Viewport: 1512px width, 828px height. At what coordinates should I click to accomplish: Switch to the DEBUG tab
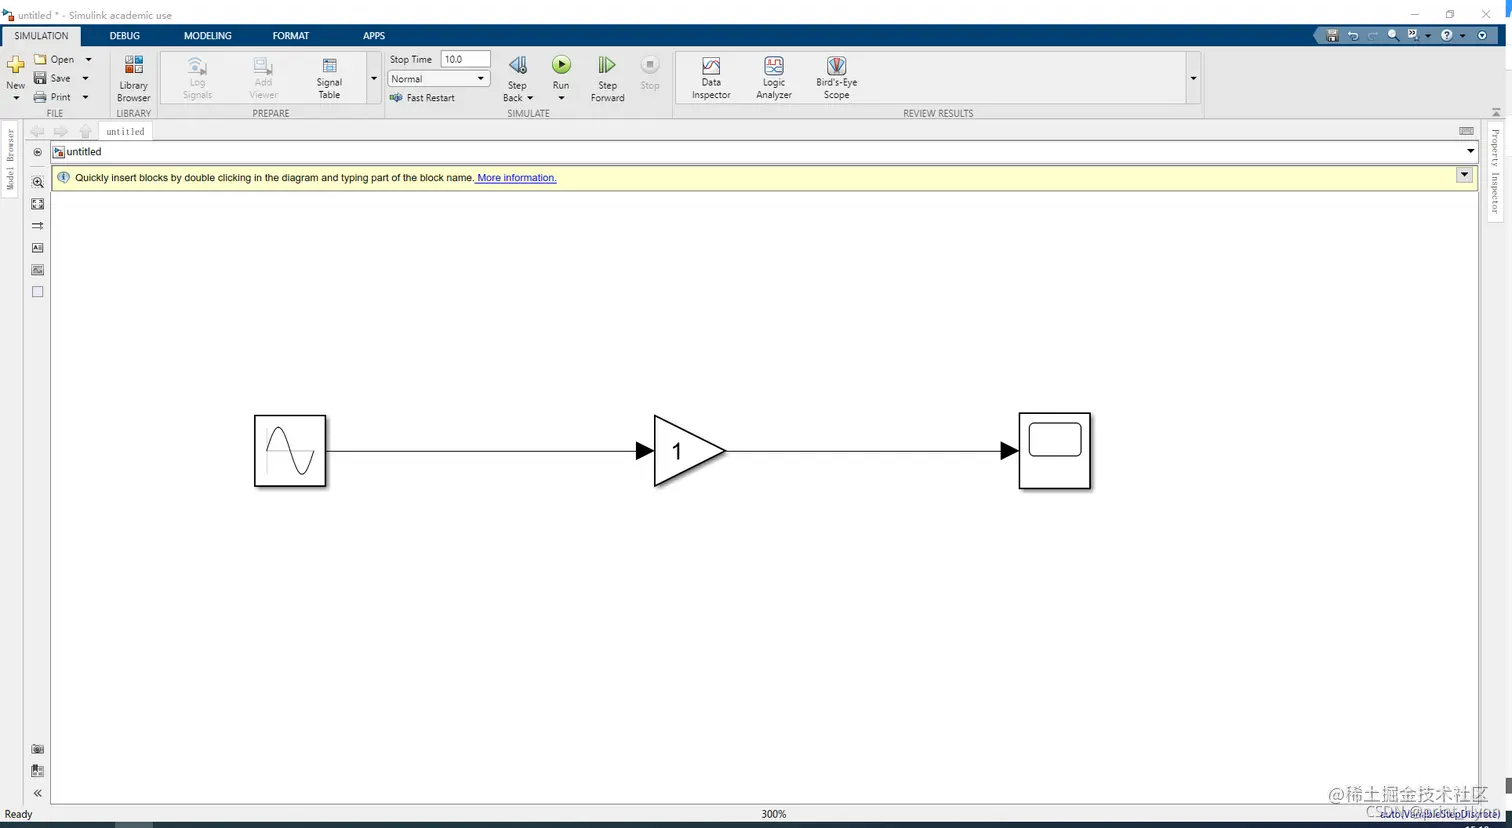(x=125, y=36)
